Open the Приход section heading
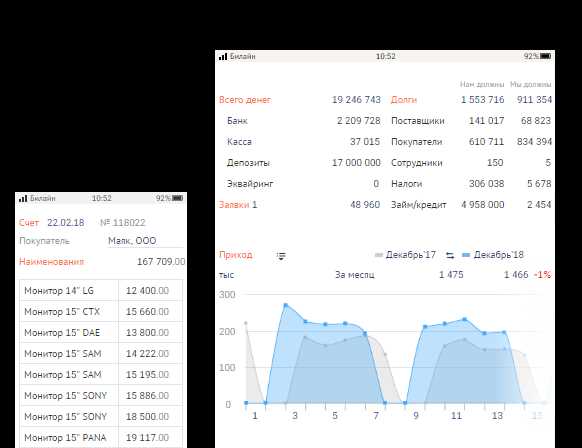582x448 pixels. pyautogui.click(x=236, y=255)
